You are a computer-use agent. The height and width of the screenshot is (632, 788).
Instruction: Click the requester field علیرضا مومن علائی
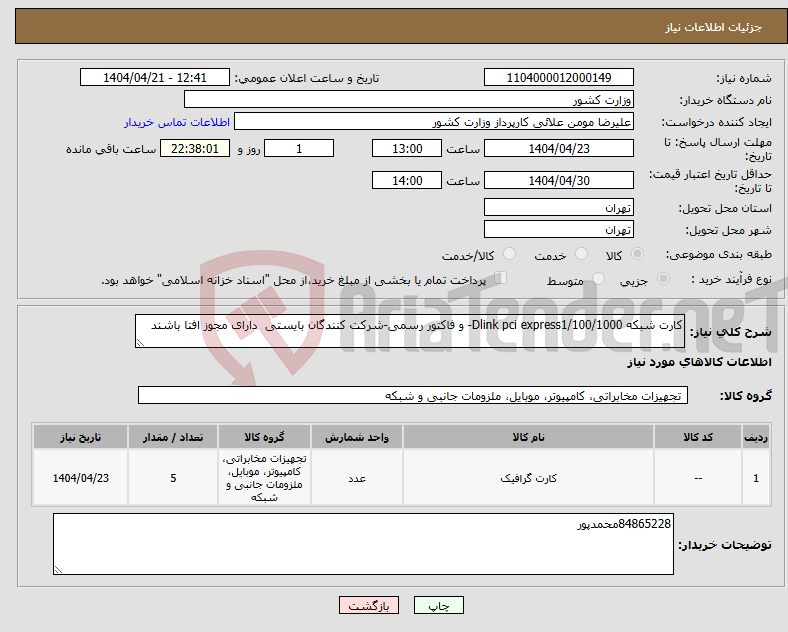(x=434, y=122)
